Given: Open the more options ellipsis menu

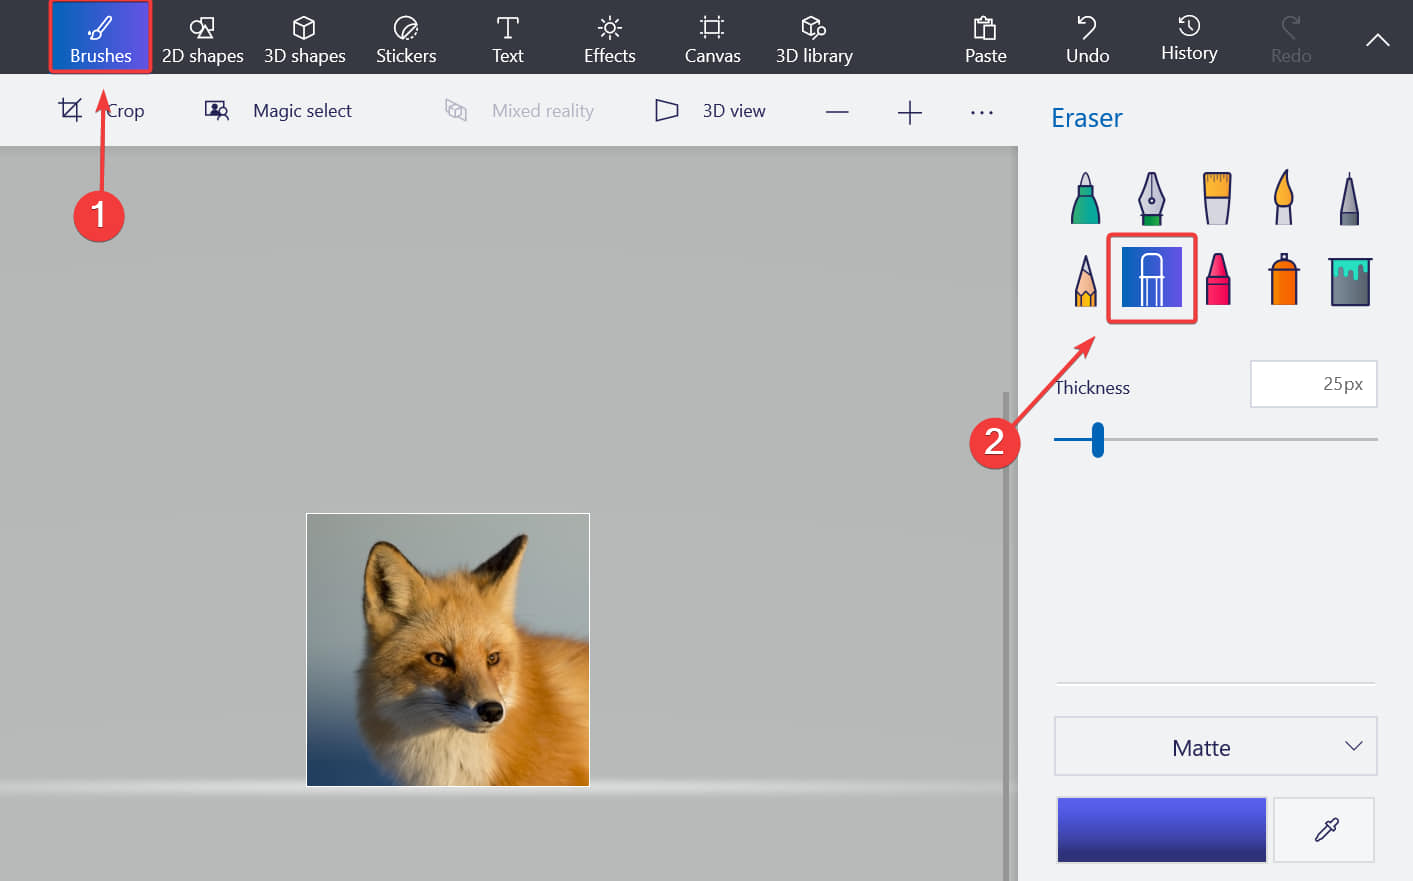Looking at the screenshot, I should [x=981, y=112].
